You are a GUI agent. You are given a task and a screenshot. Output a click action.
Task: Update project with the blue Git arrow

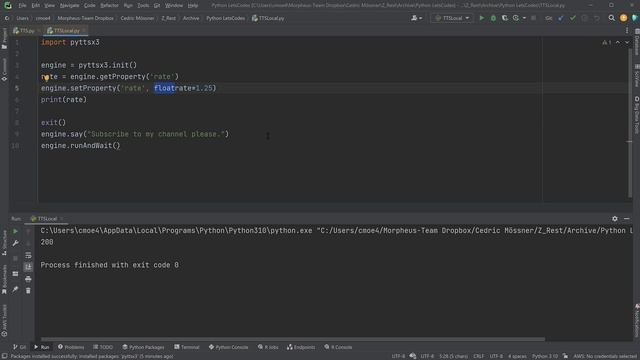pos(561,18)
